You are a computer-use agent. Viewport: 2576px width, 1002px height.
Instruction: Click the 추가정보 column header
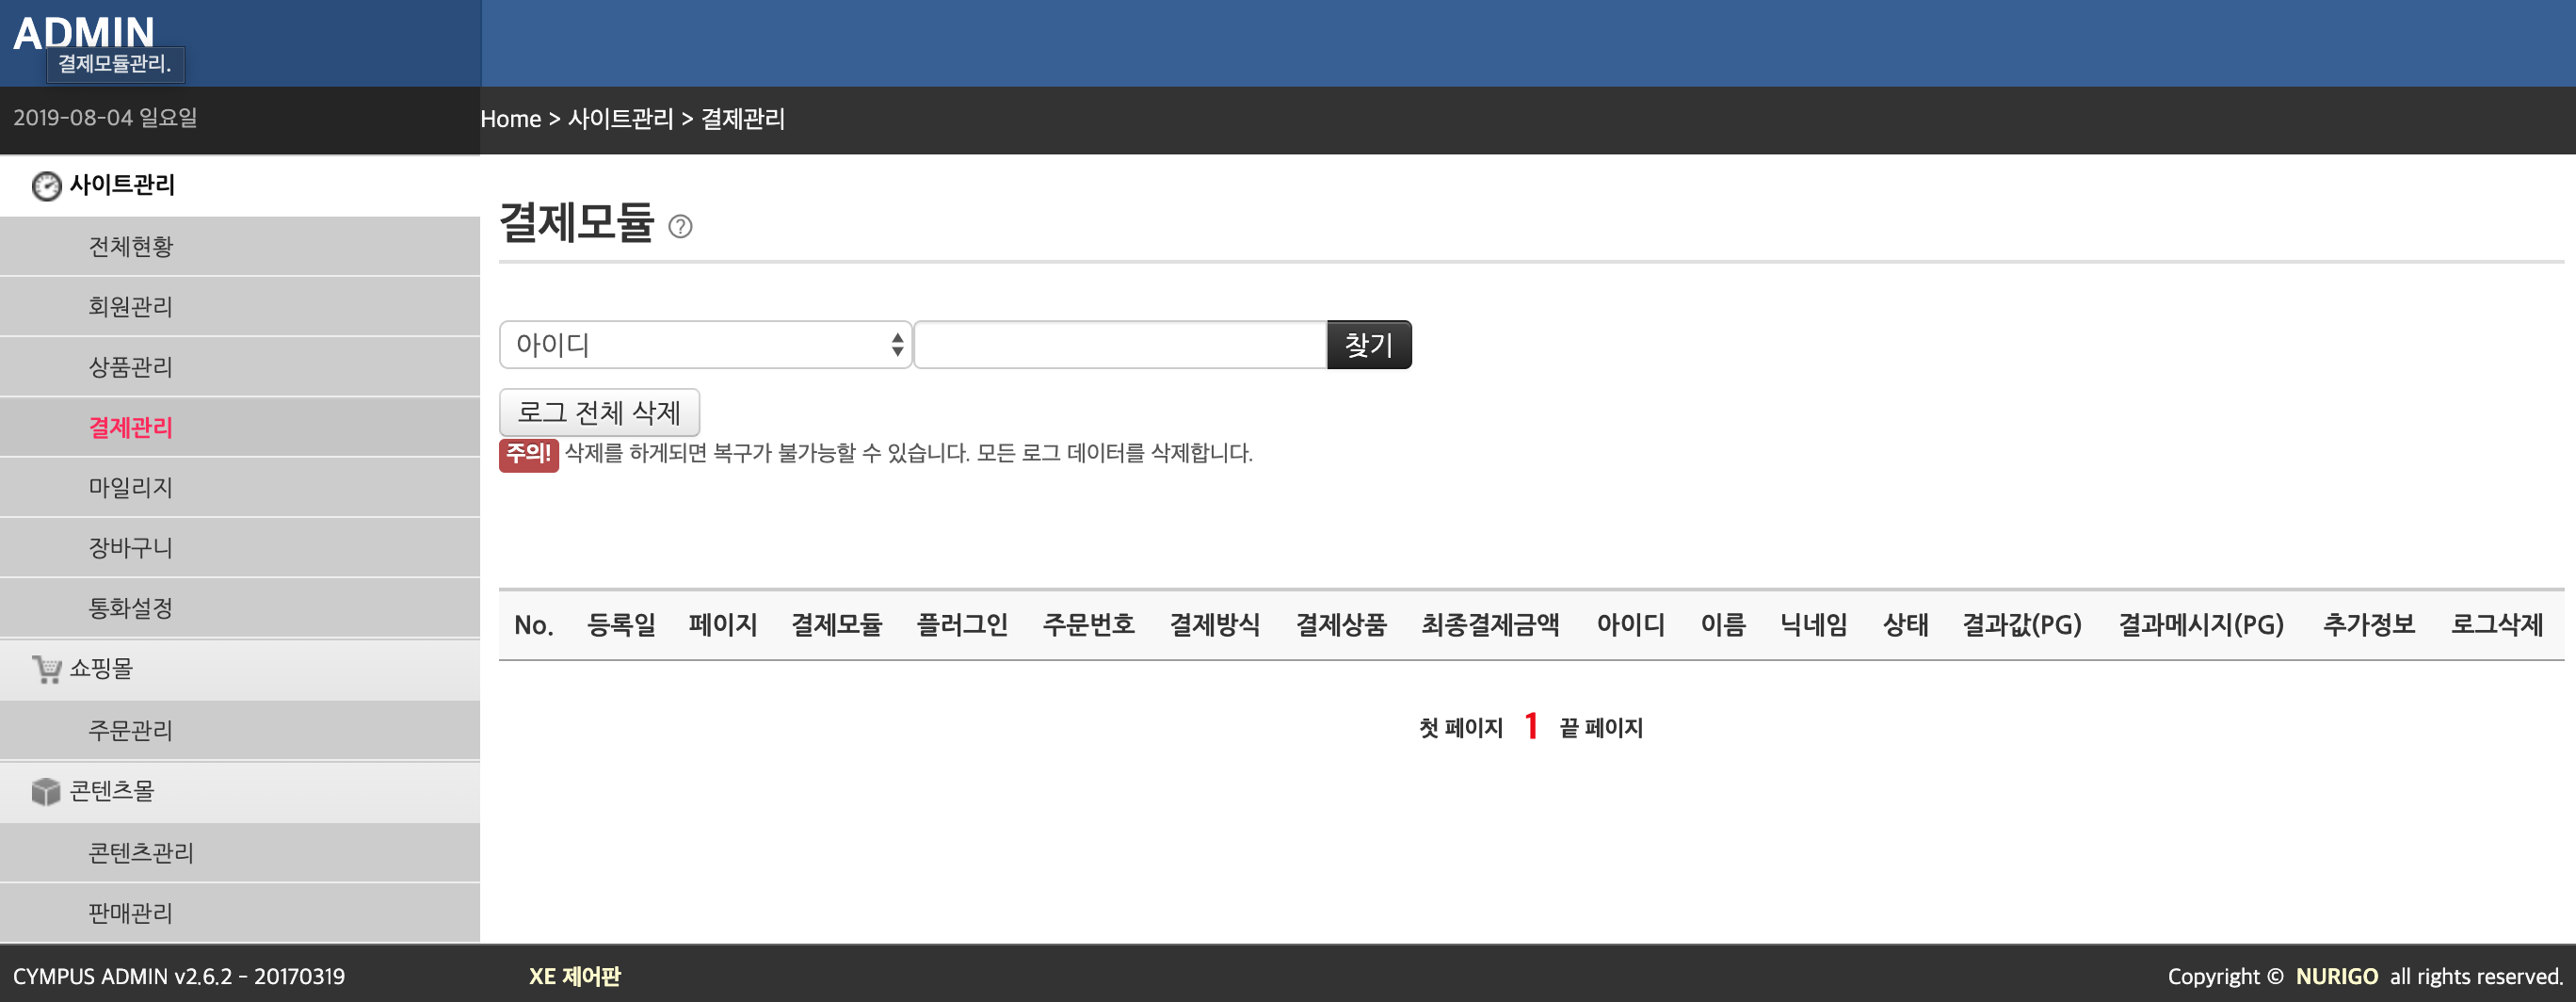[2368, 625]
